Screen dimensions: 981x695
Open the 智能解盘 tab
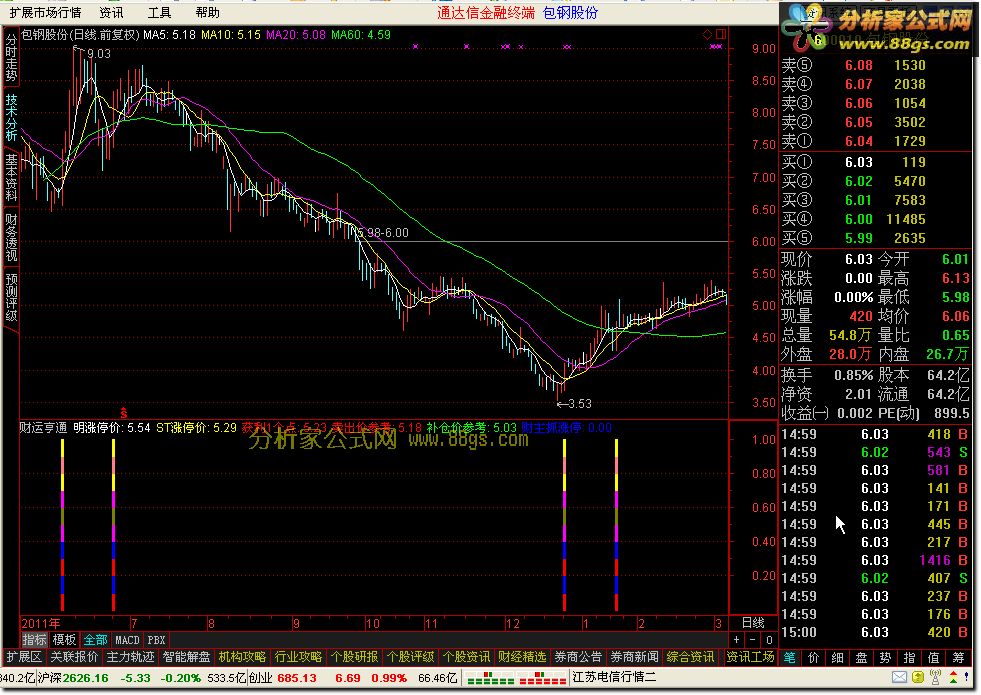point(186,657)
